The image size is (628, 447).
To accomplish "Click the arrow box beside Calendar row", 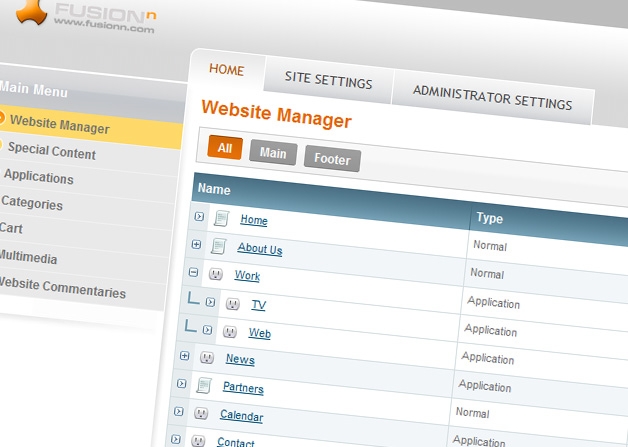I will pyautogui.click(x=179, y=411).
